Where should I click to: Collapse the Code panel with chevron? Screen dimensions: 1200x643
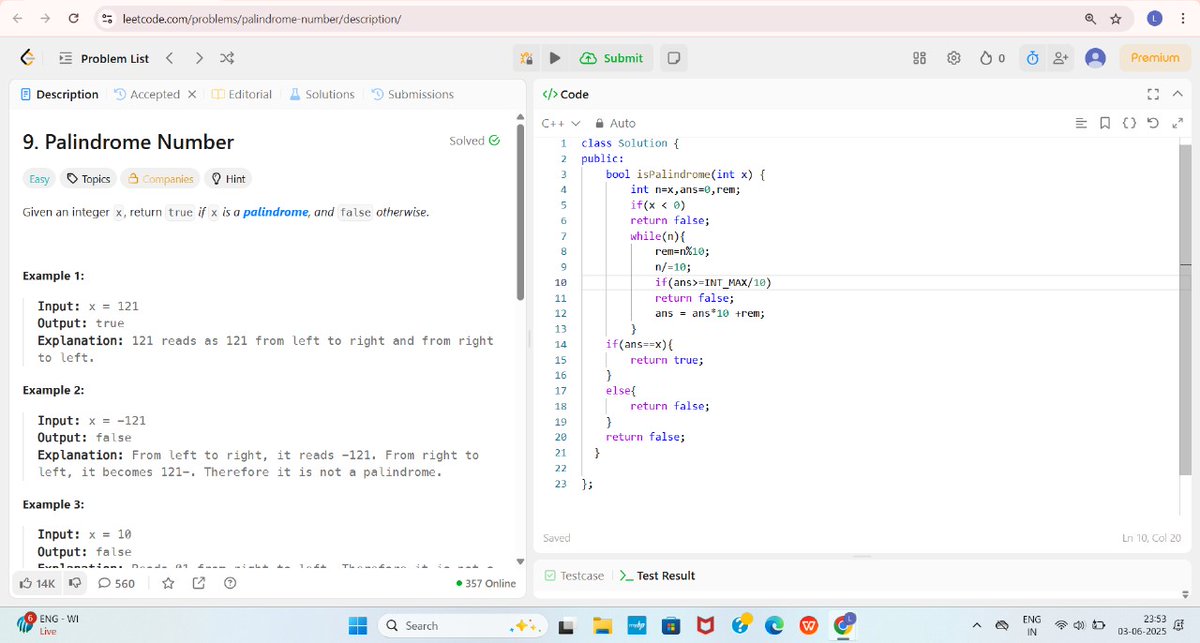[1177, 94]
